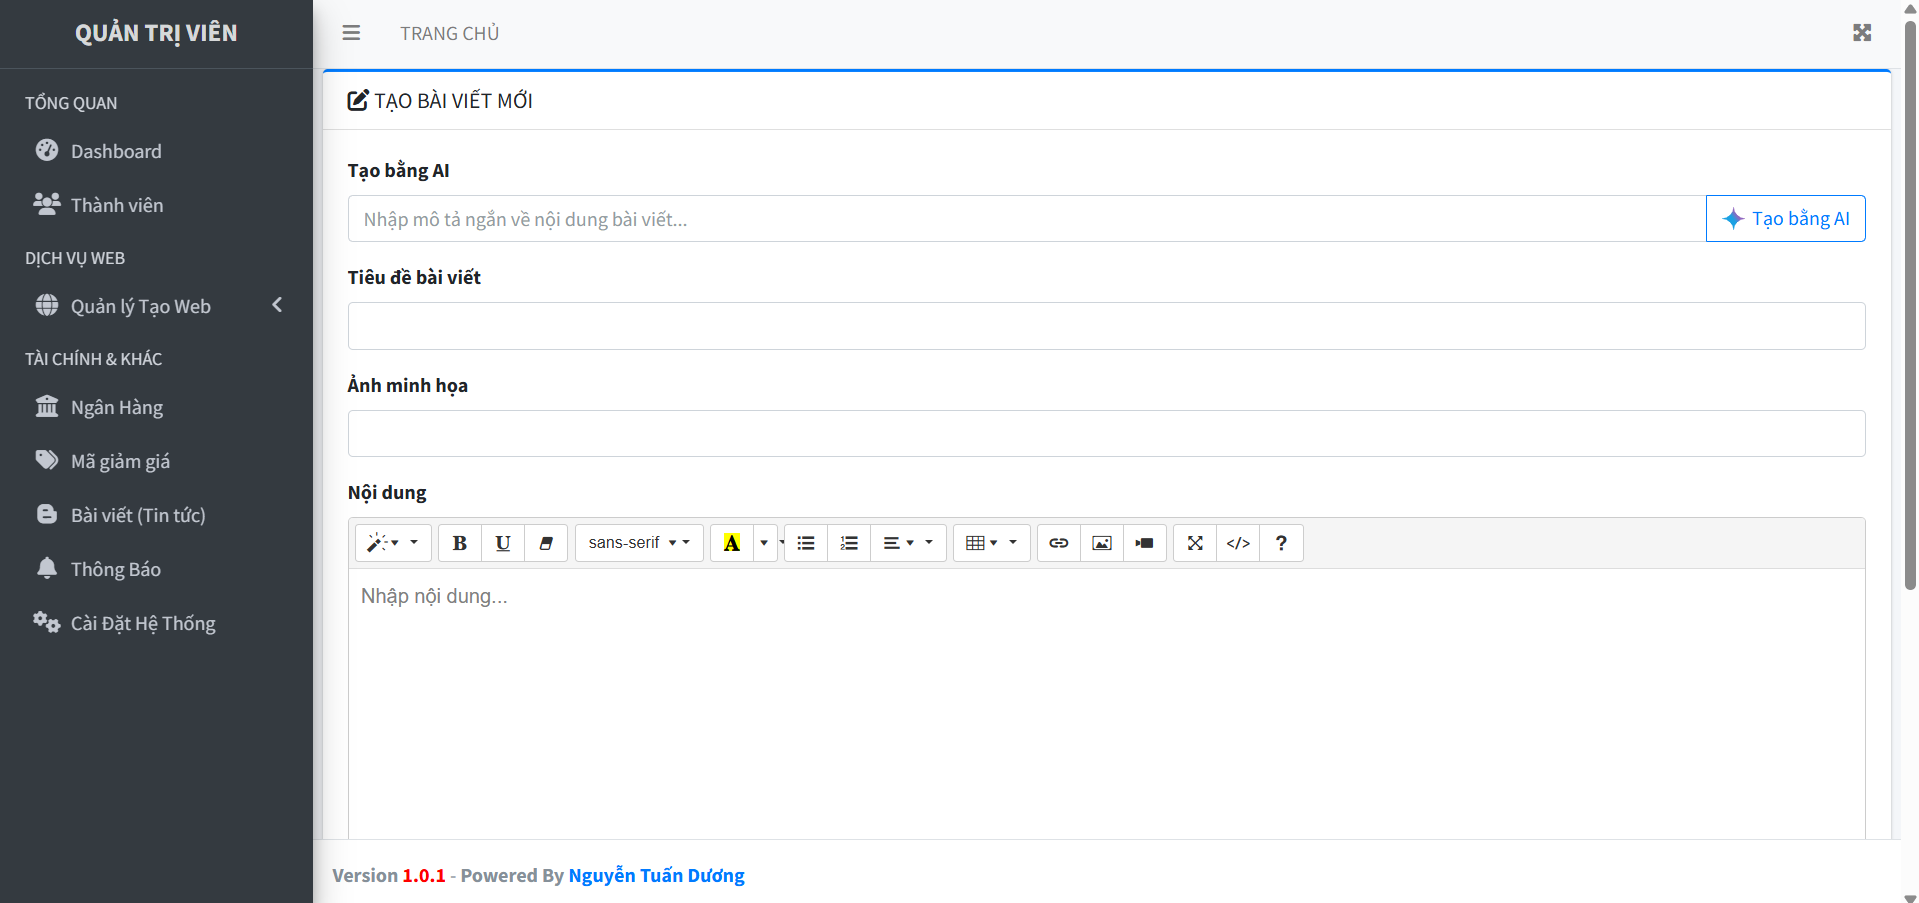Open the sans-serif font family dropdown

tap(639, 543)
